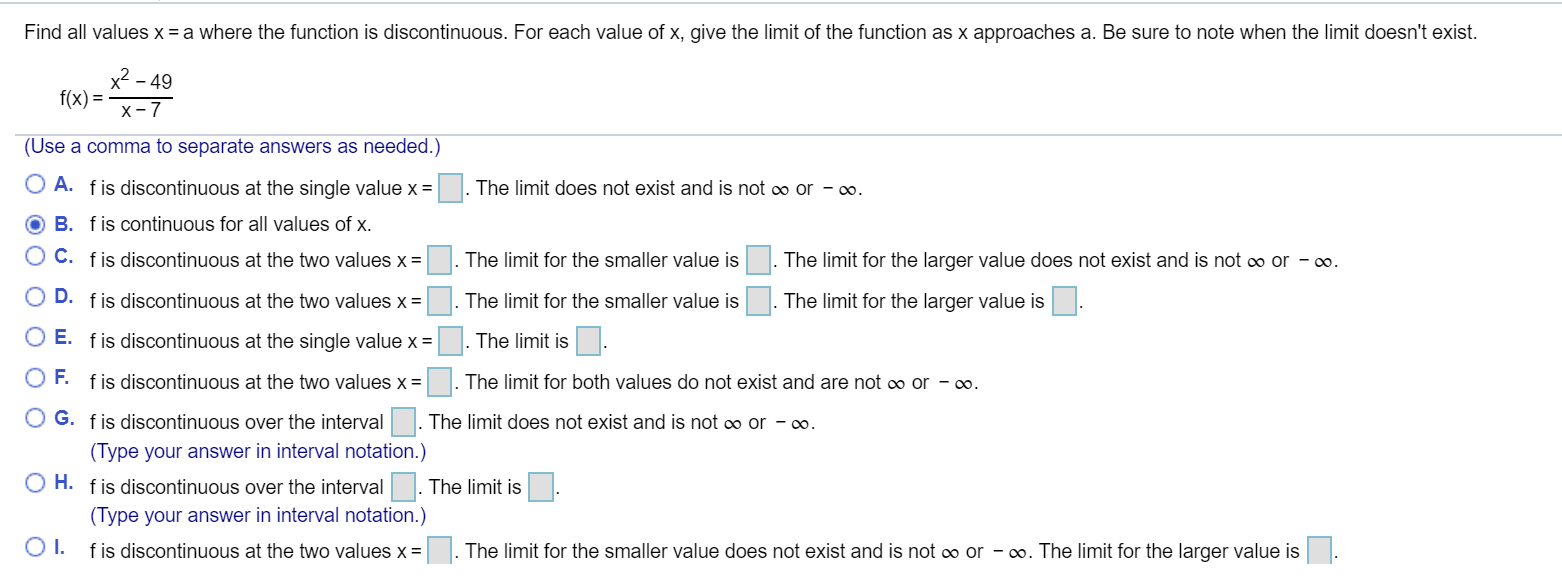Click the x-value box in option C
The height and width of the screenshot is (587, 1562).
438,260
